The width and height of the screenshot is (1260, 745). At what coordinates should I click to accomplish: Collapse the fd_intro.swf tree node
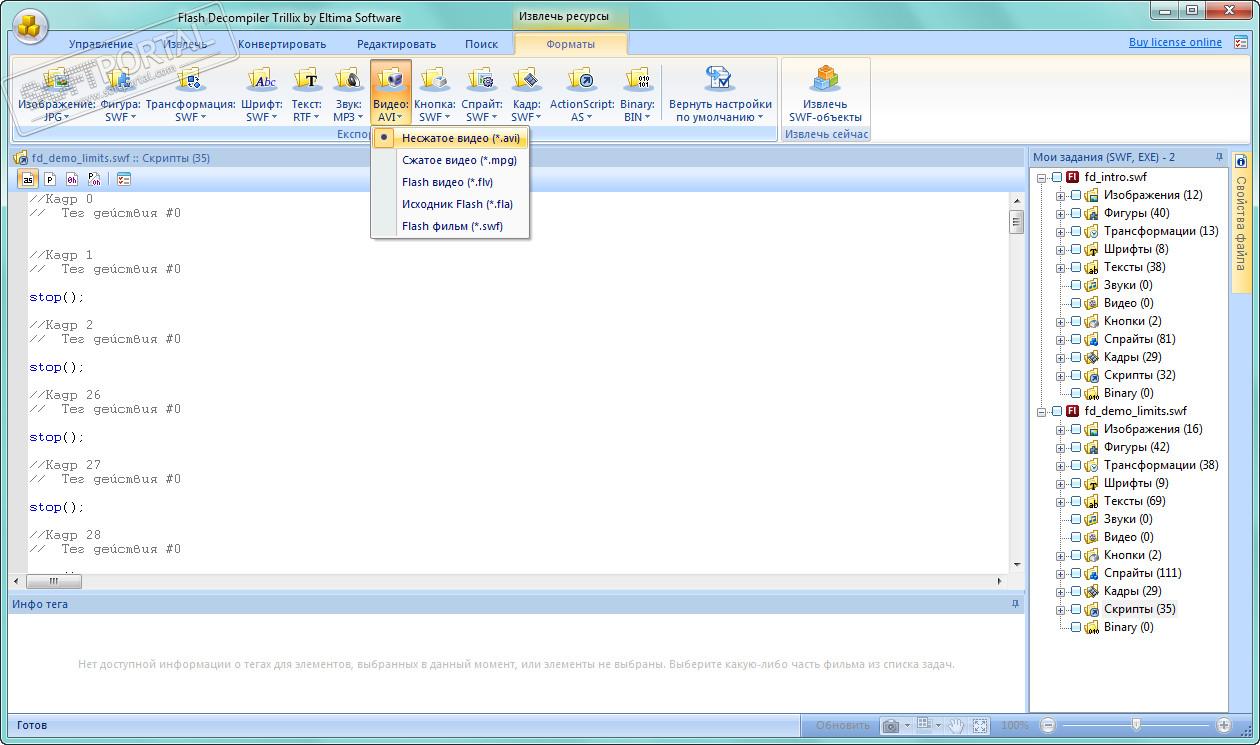coord(1041,177)
